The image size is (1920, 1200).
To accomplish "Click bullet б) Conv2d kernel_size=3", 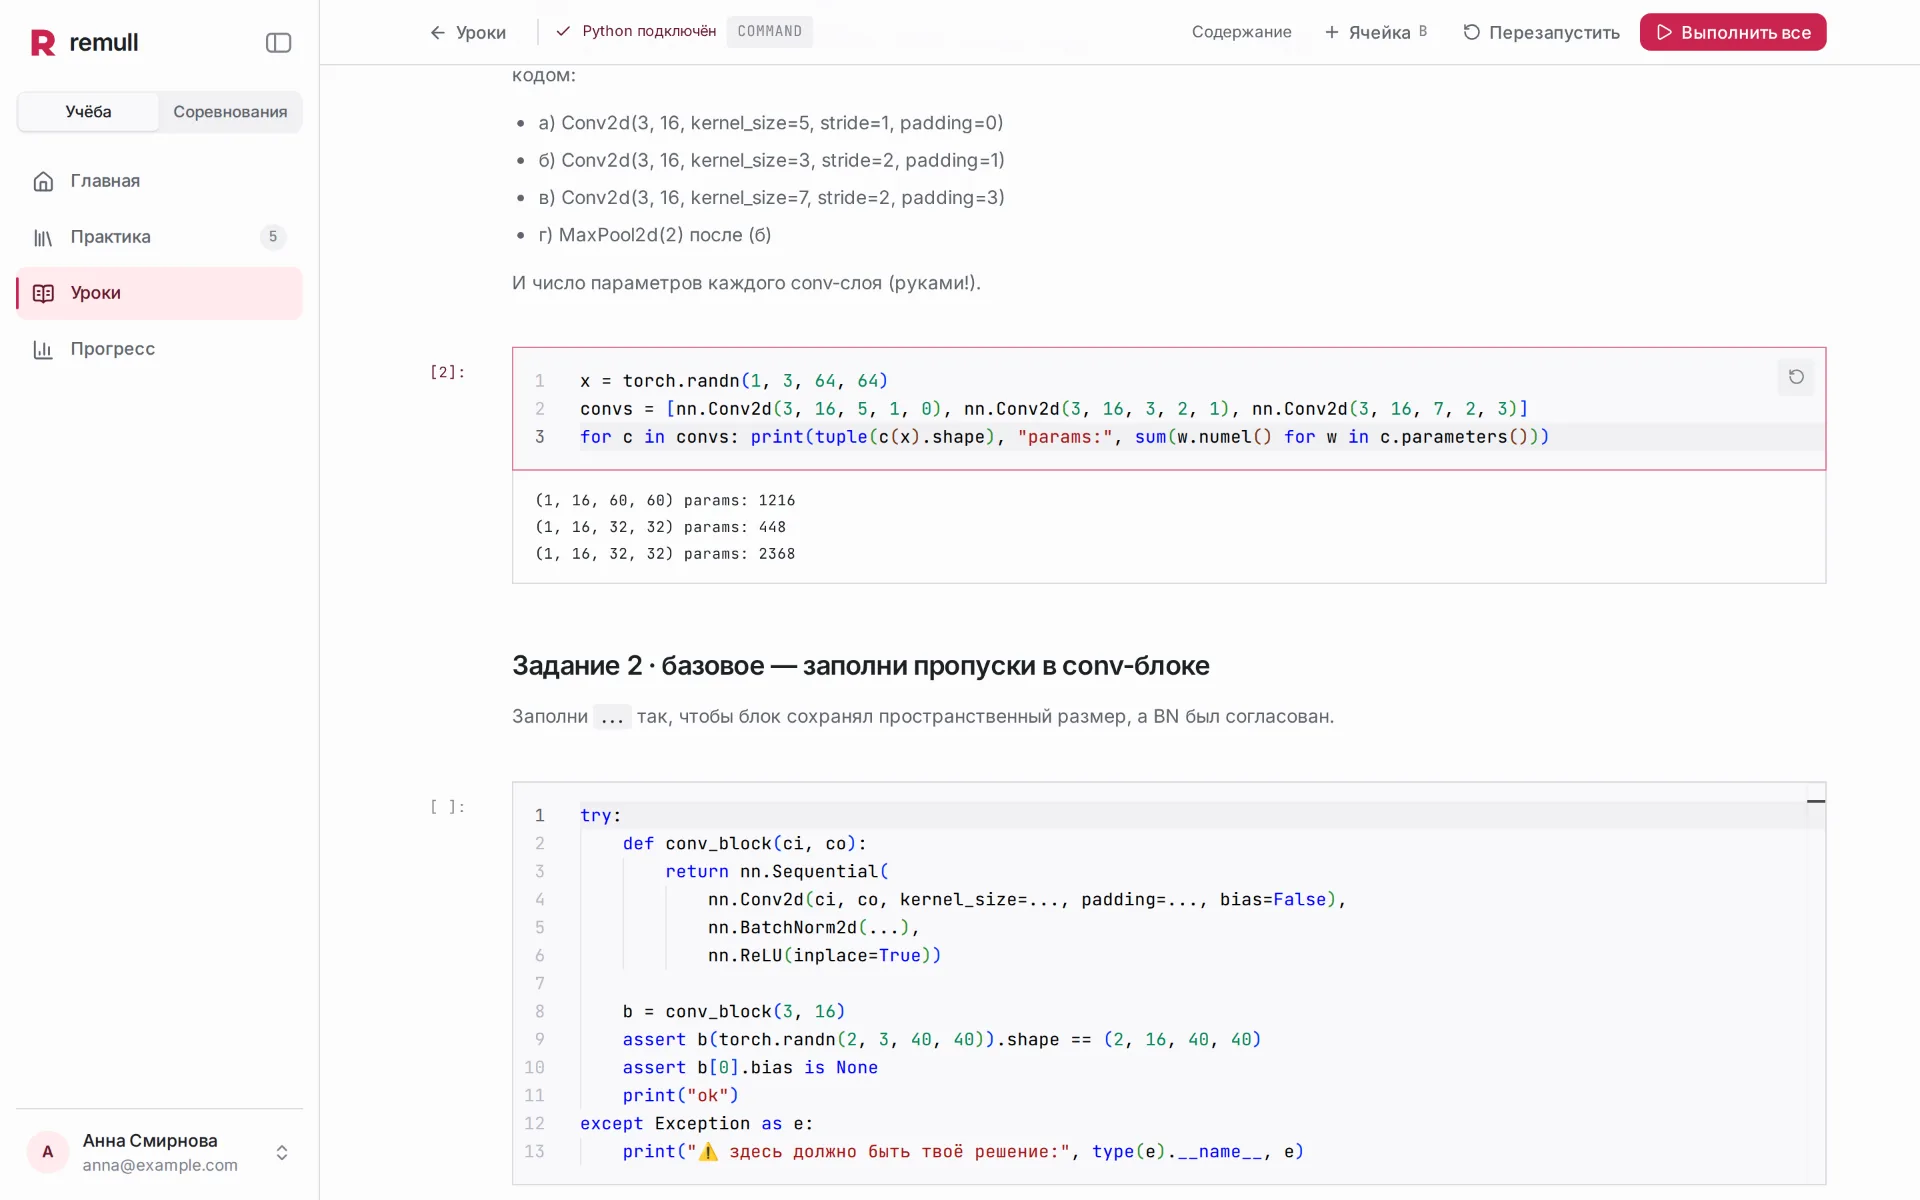I will pyautogui.click(x=771, y=160).
